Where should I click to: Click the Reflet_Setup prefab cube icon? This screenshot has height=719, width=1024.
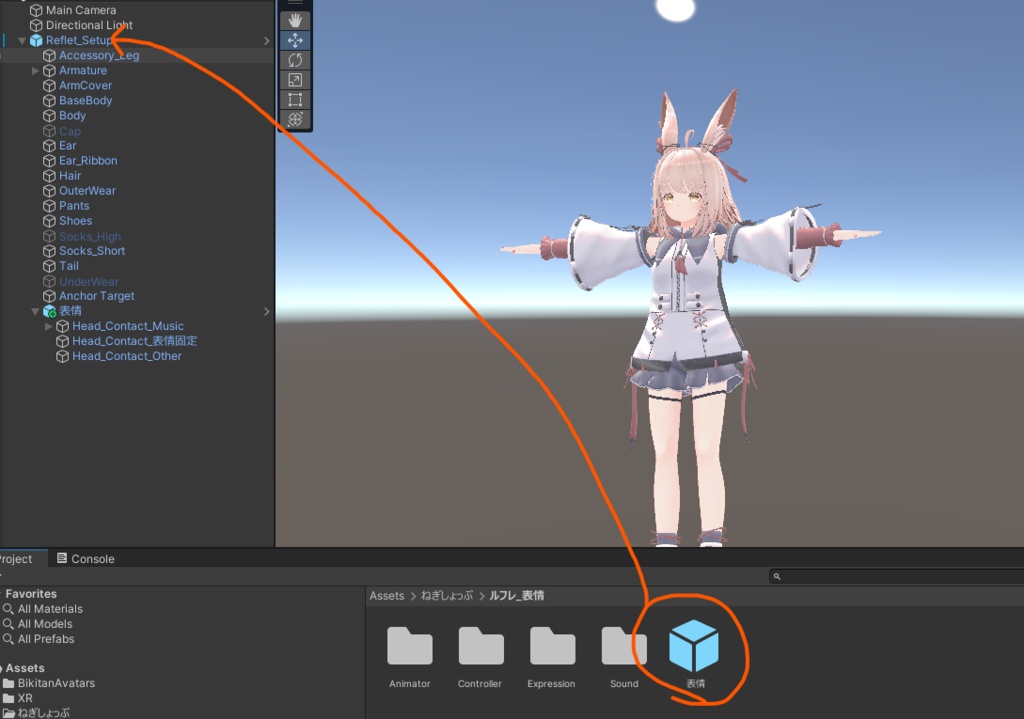coord(36,40)
